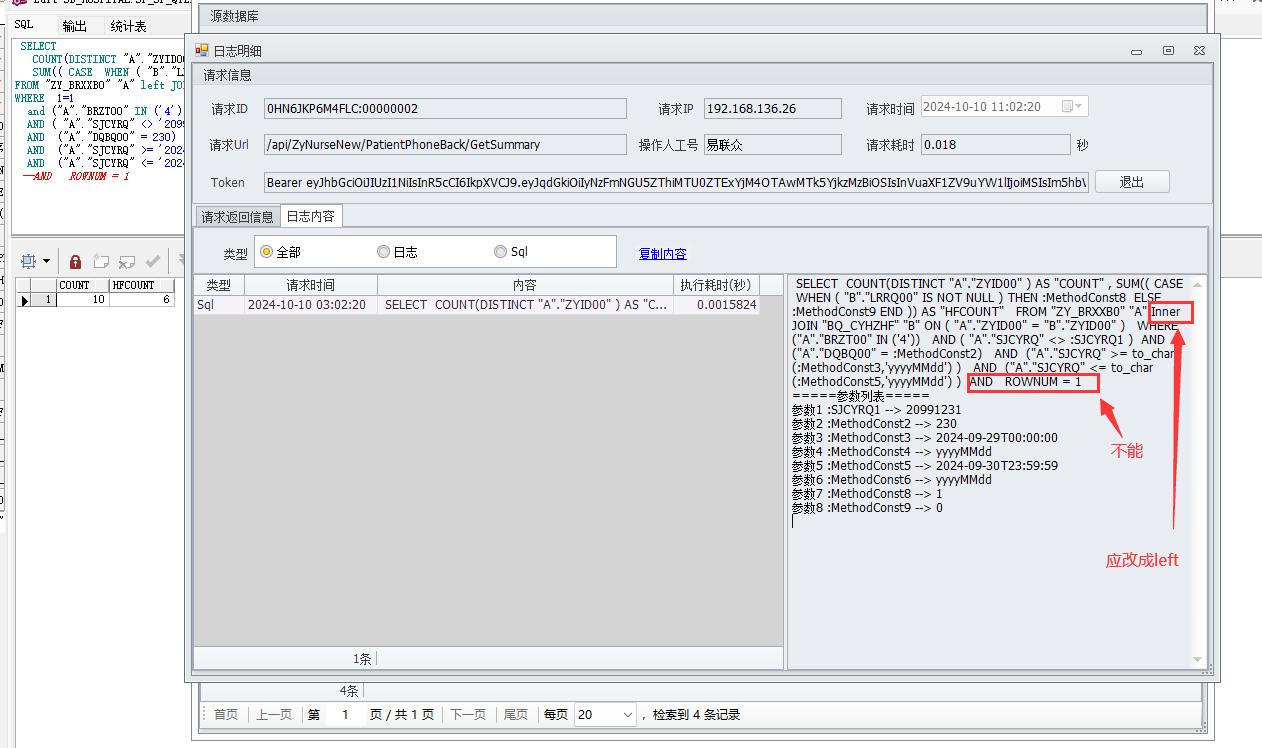Click the 操作人工号 field showing 易联众
The height and width of the screenshot is (748, 1262).
(x=773, y=145)
